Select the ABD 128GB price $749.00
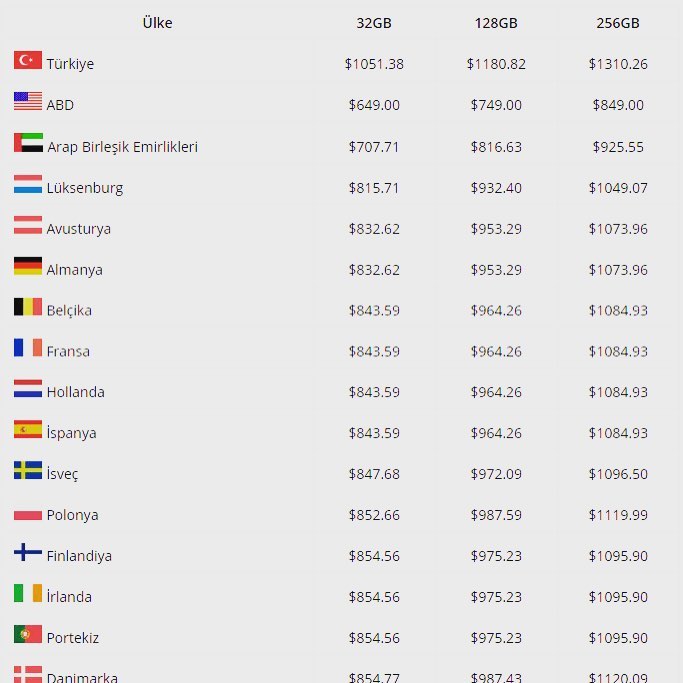This screenshot has width=683, height=683. [496, 105]
